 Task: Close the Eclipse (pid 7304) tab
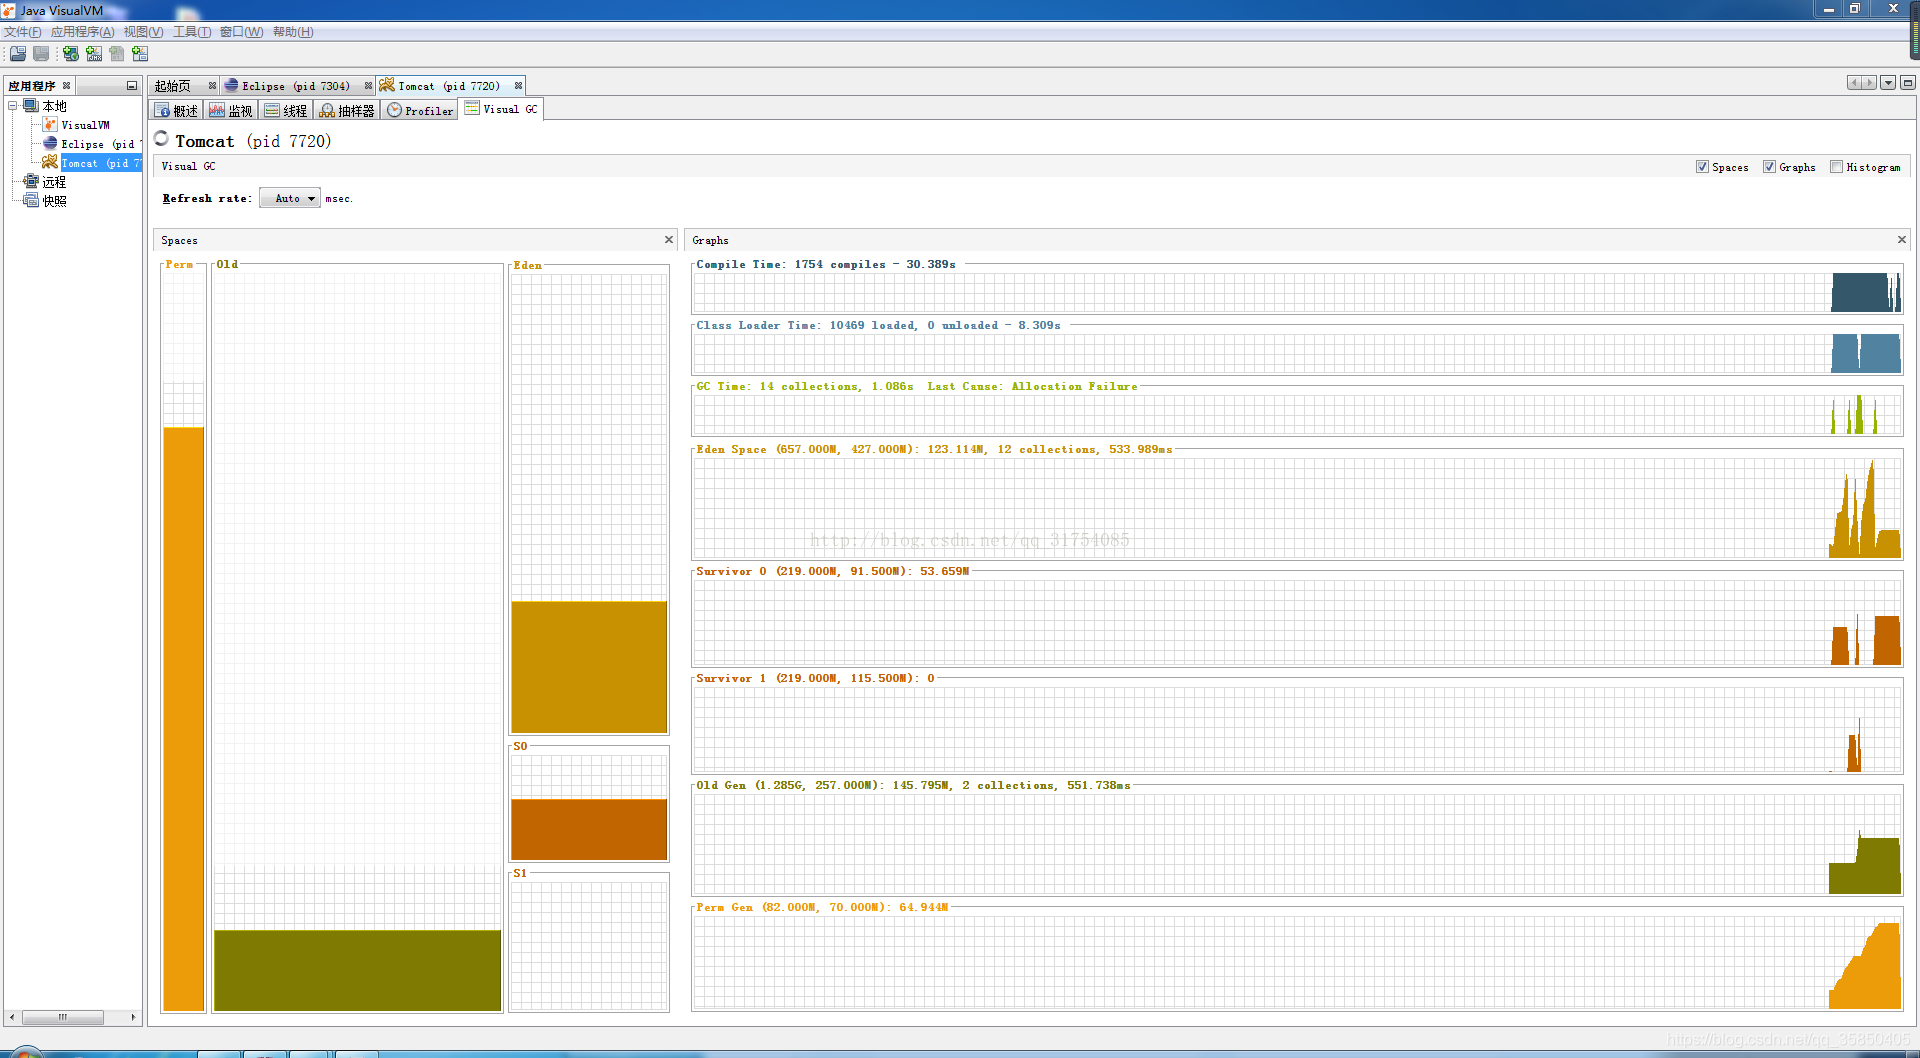[368, 86]
